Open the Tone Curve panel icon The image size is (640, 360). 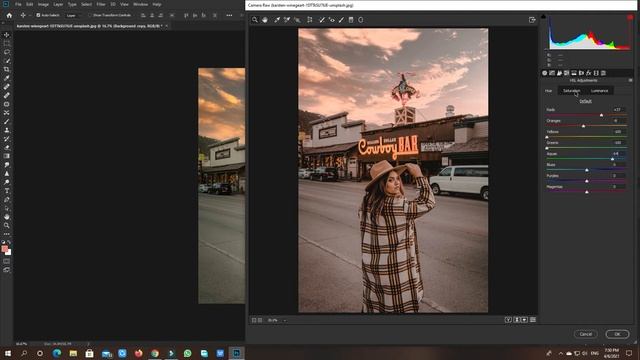coord(552,73)
